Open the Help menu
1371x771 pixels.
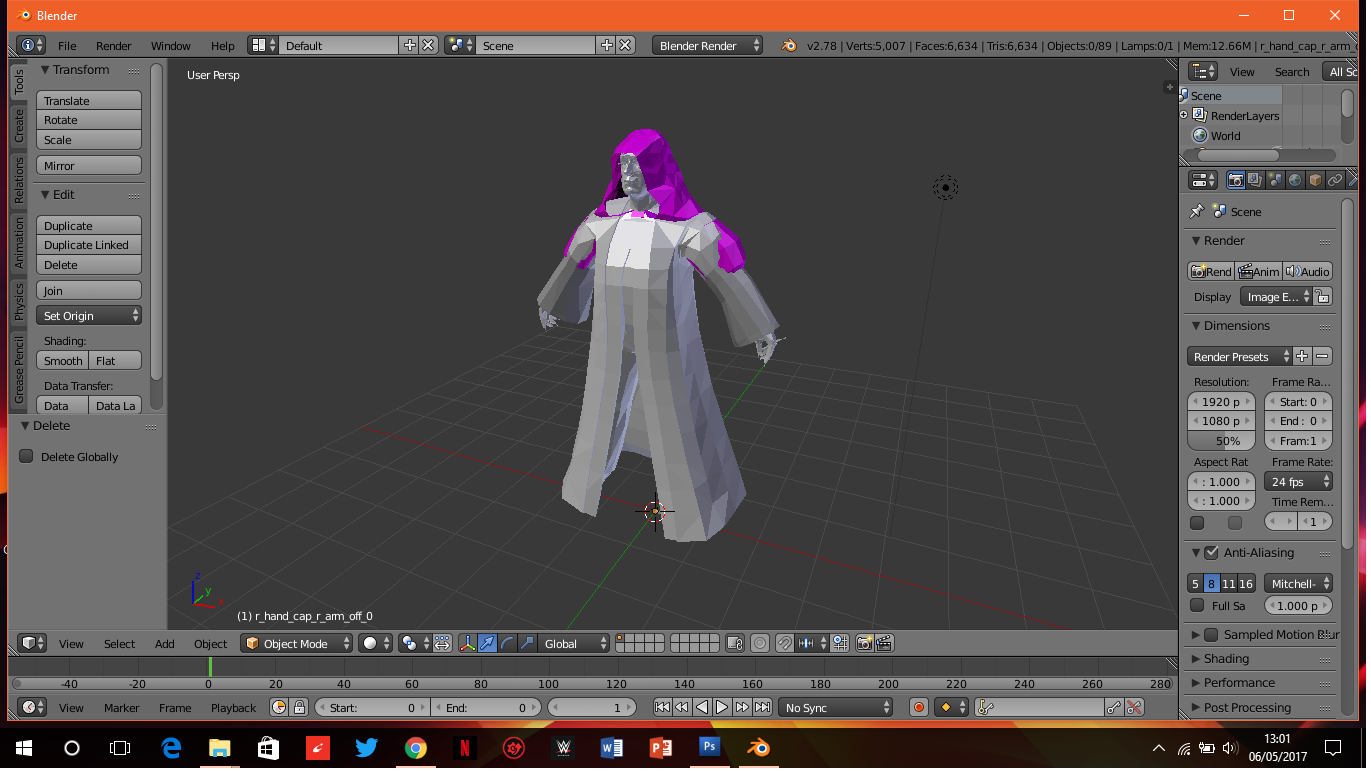[x=223, y=46]
